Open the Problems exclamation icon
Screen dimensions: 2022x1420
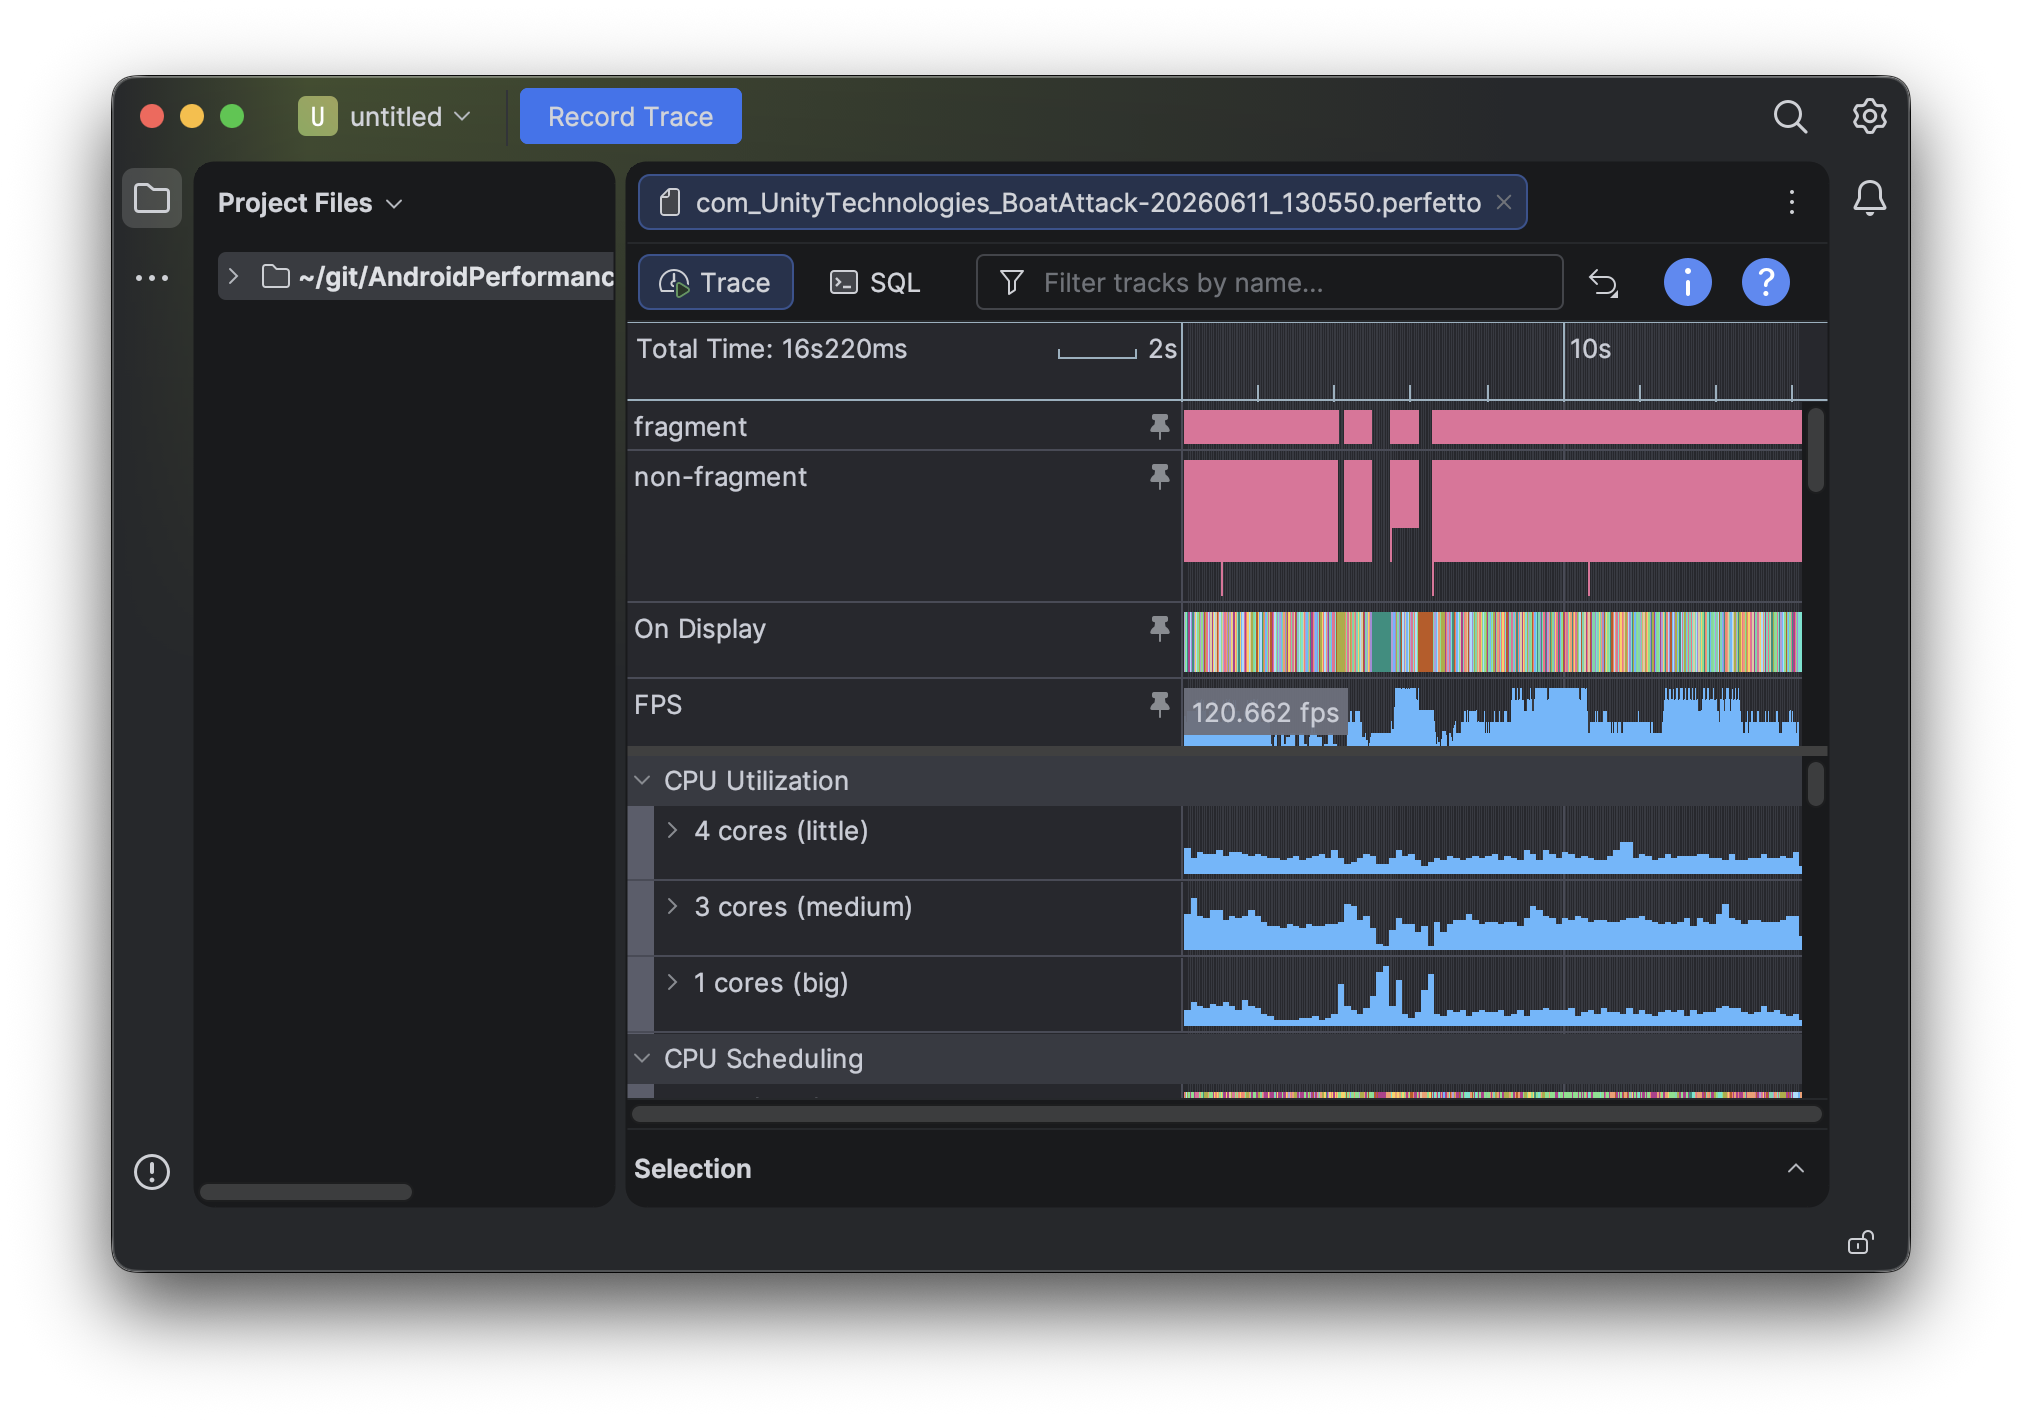pos(152,1171)
